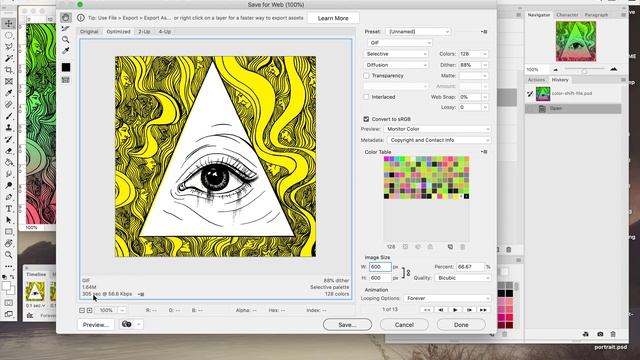Image resolution: width=640 pixels, height=360 pixels.
Task: Click the Cancel button
Action: (404, 324)
